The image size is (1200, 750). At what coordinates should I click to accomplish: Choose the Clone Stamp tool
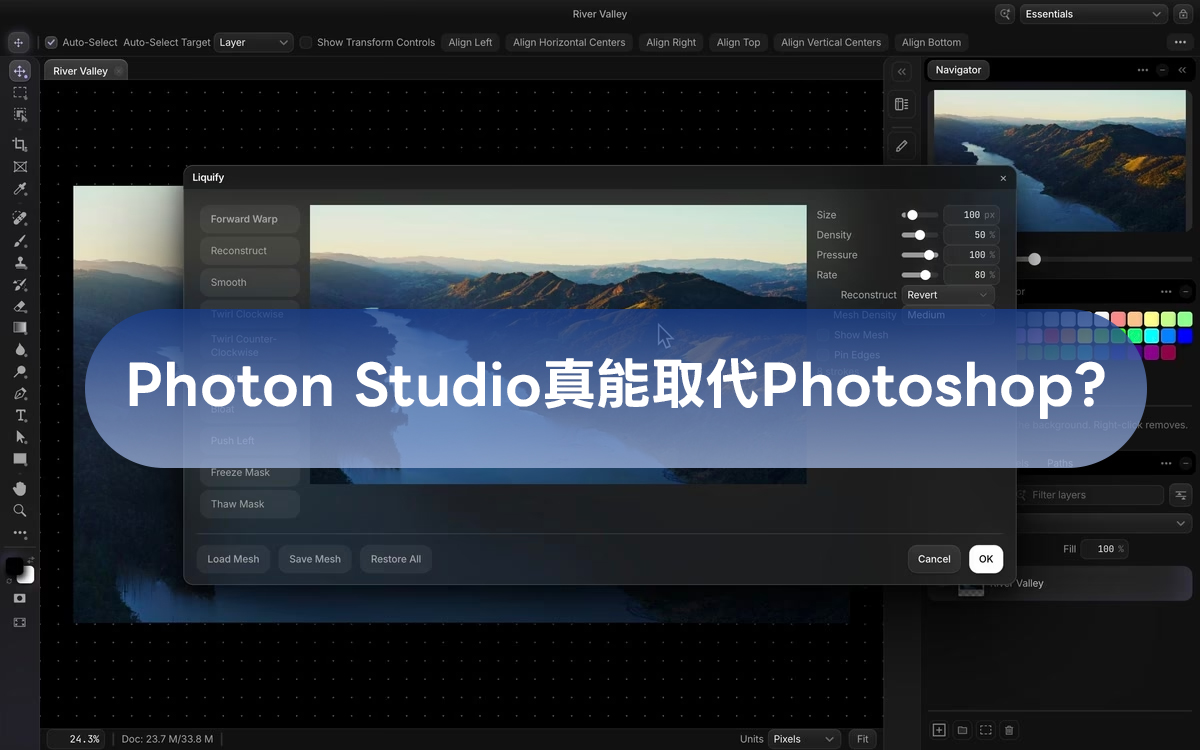pyautogui.click(x=20, y=263)
